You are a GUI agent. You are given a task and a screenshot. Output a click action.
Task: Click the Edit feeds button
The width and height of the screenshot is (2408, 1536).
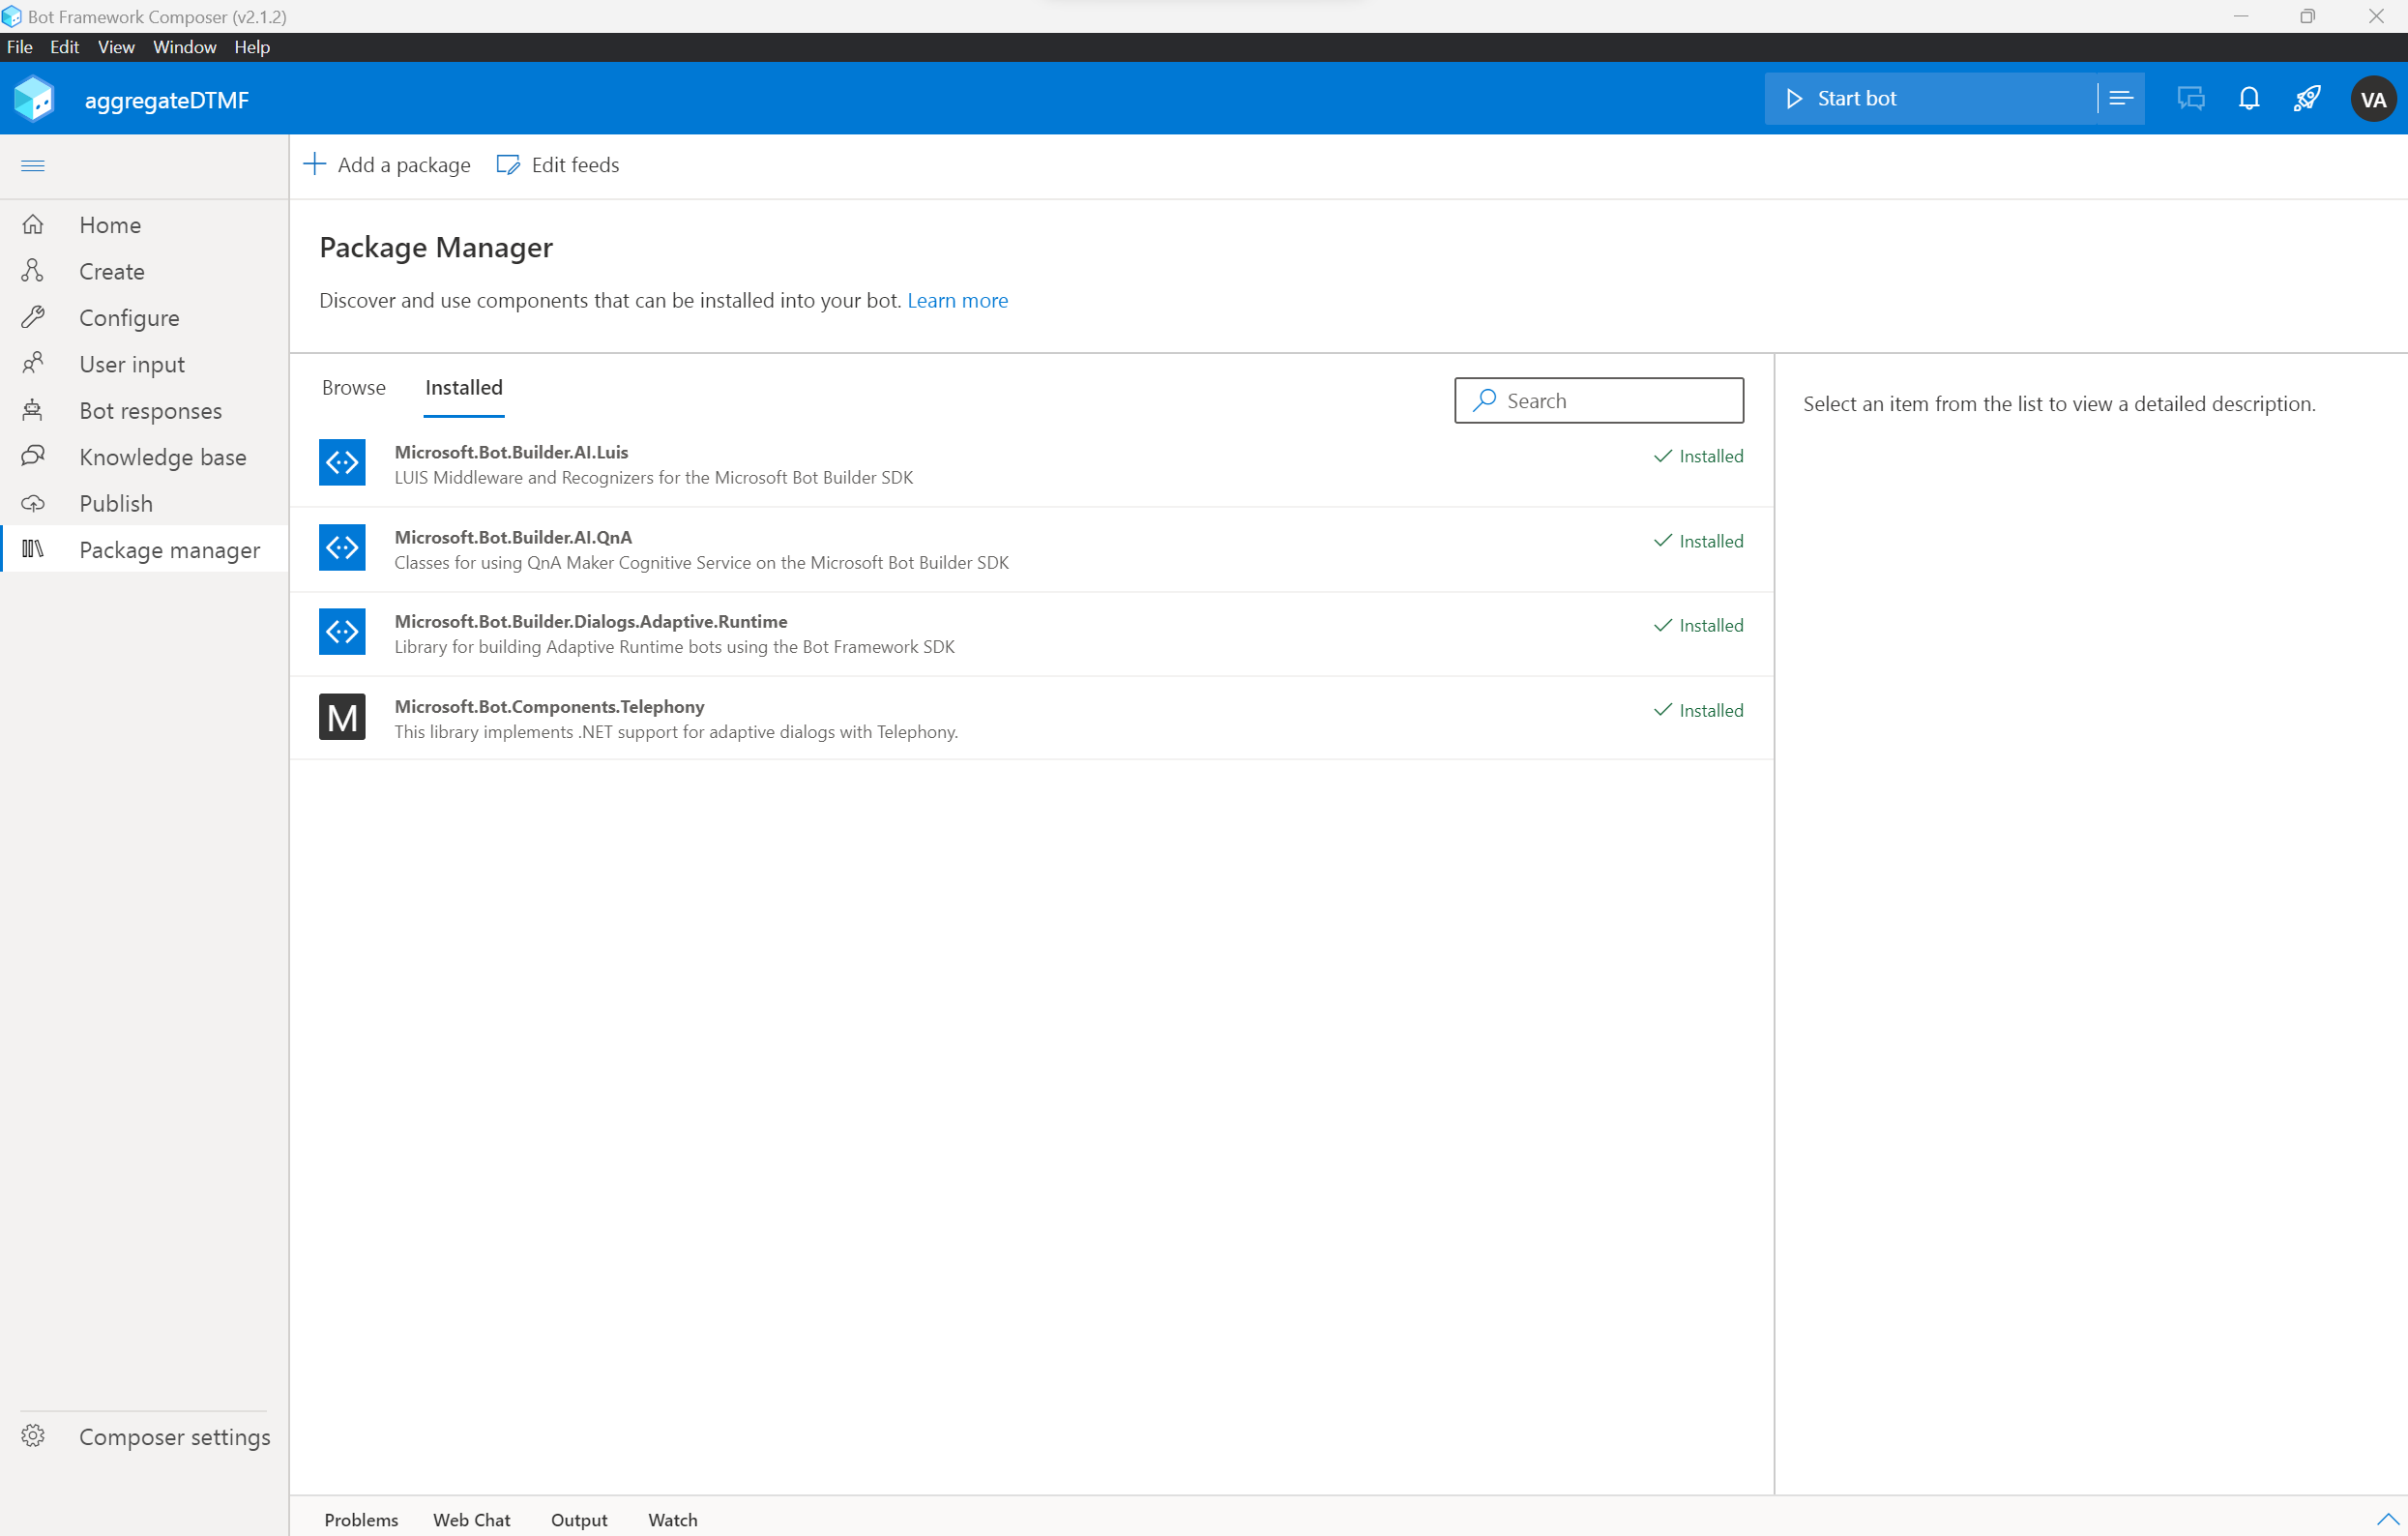coord(558,165)
